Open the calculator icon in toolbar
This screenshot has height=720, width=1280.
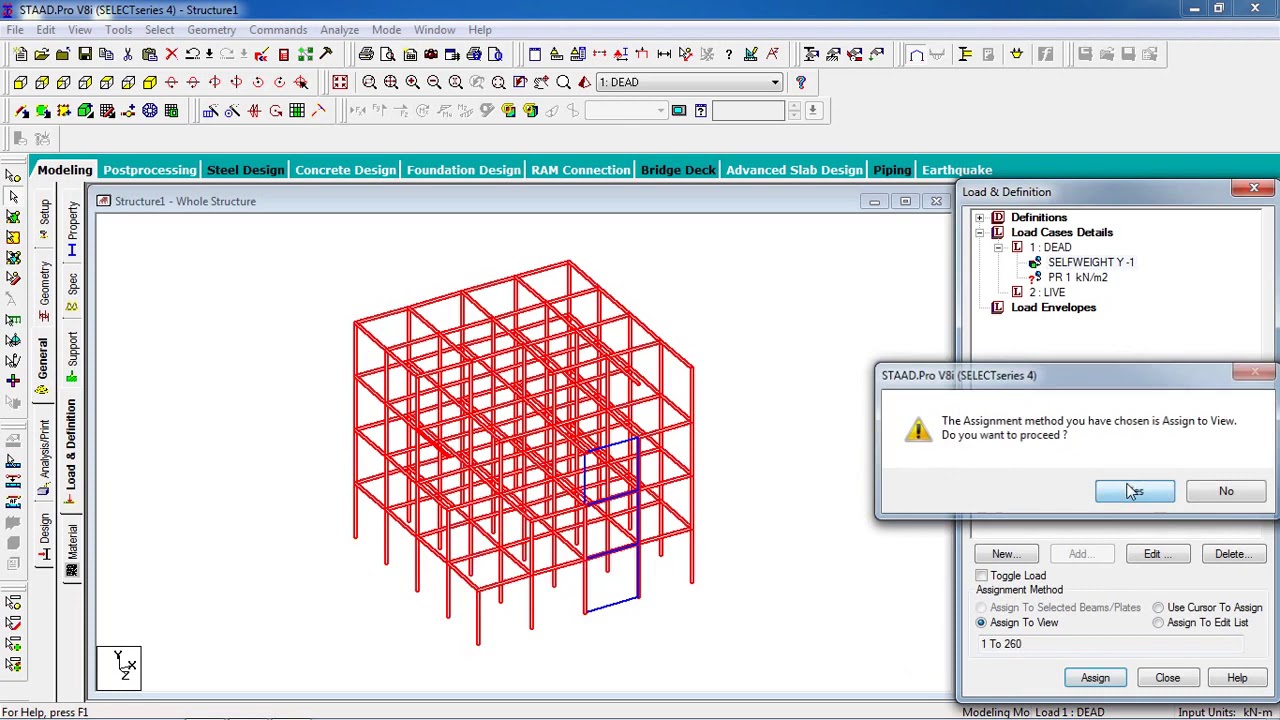[x=284, y=54]
